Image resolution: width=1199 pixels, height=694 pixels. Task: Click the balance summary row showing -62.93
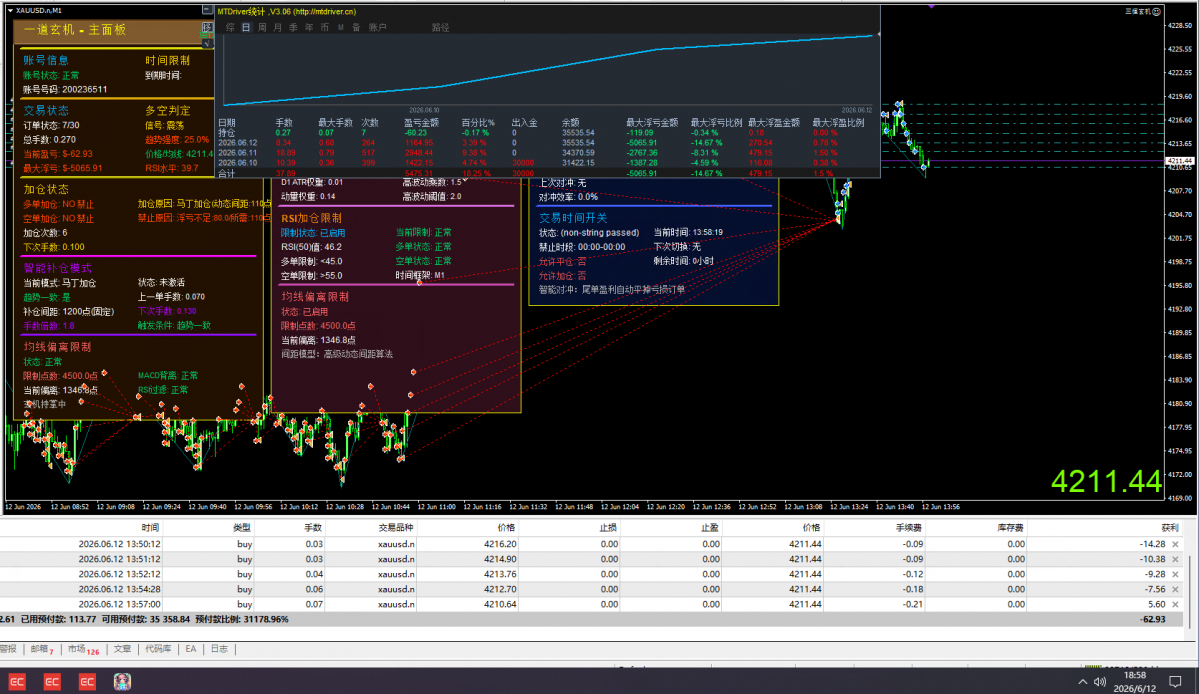coord(591,619)
